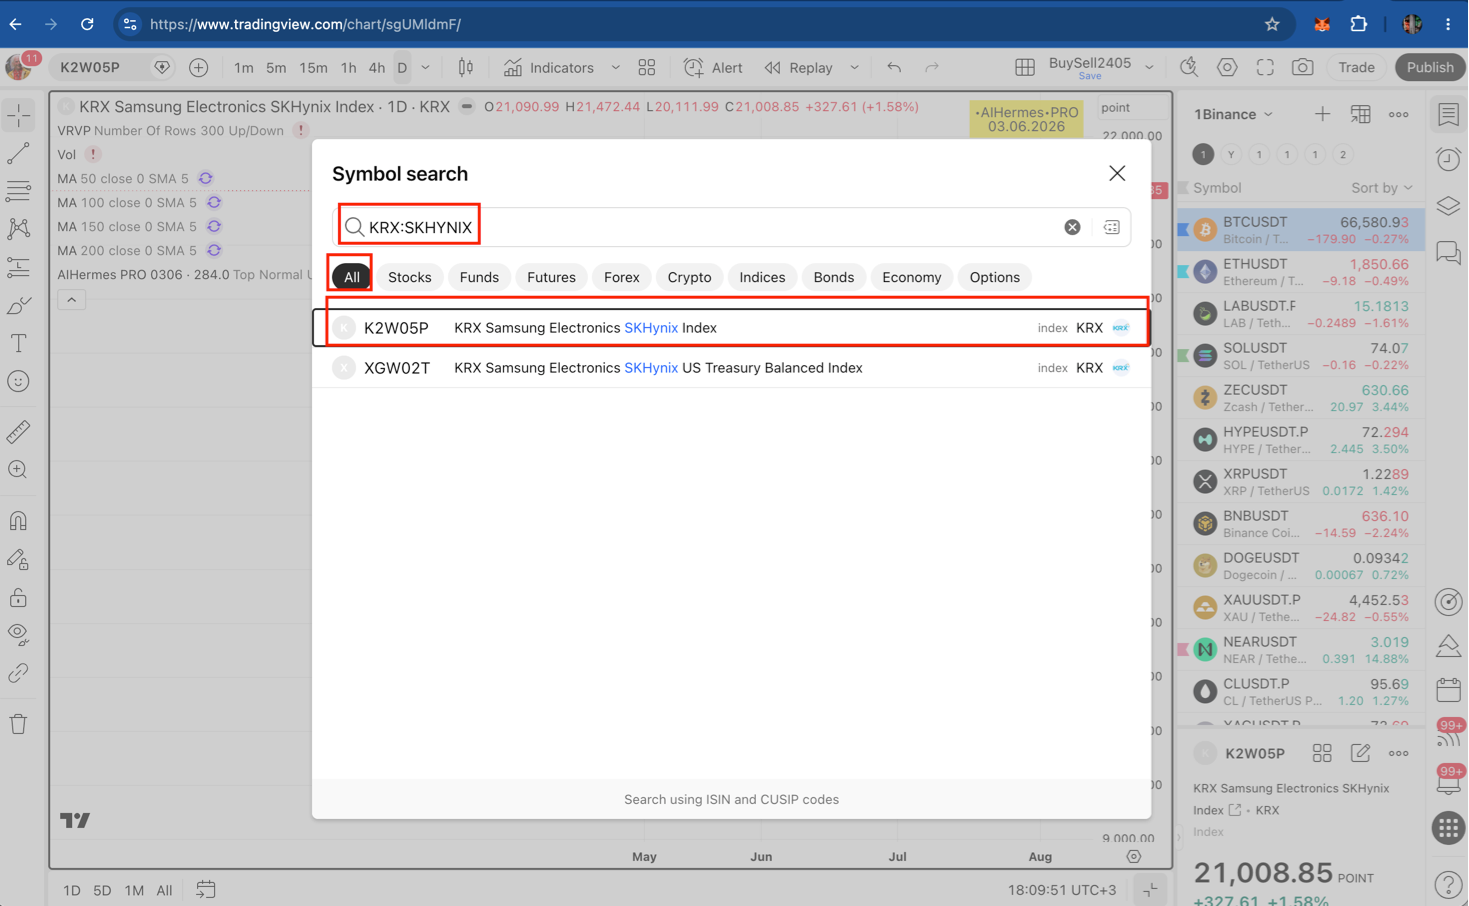
Task: Select the Indices filter tab
Action: click(762, 277)
